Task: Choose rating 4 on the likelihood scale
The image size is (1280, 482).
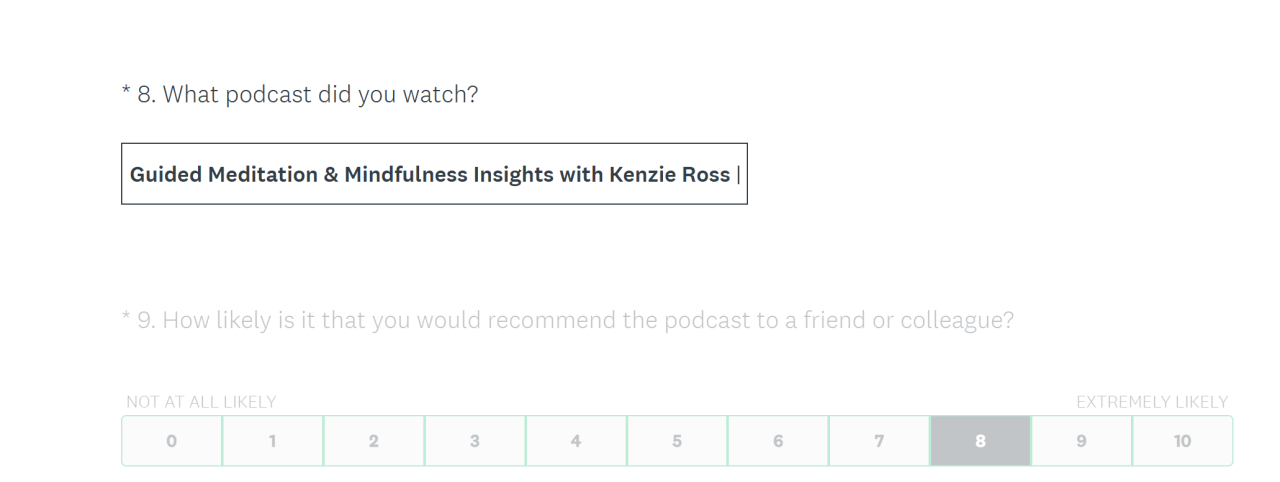Action: [576, 441]
